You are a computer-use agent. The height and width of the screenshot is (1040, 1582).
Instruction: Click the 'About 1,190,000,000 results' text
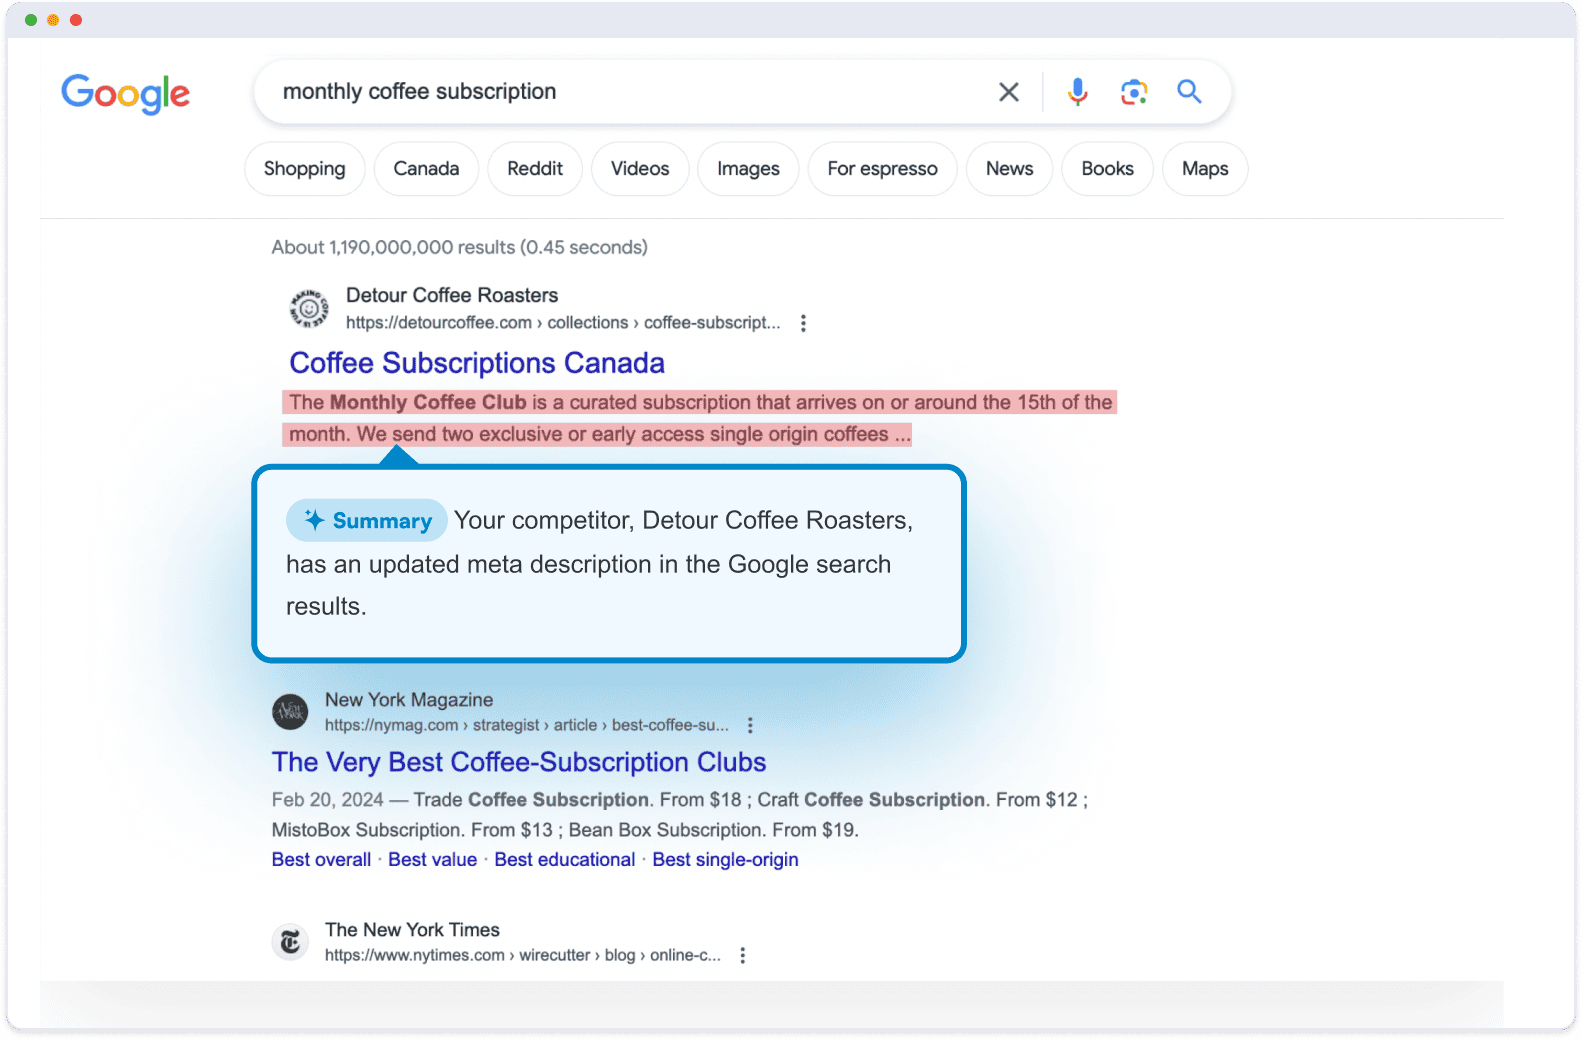(460, 247)
